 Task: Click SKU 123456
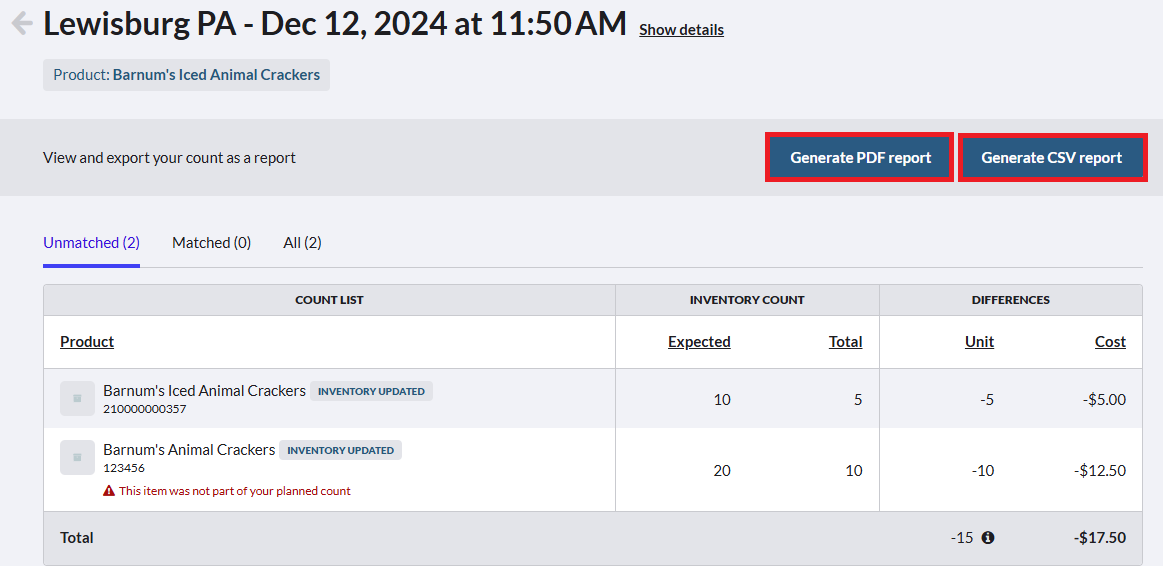point(124,468)
